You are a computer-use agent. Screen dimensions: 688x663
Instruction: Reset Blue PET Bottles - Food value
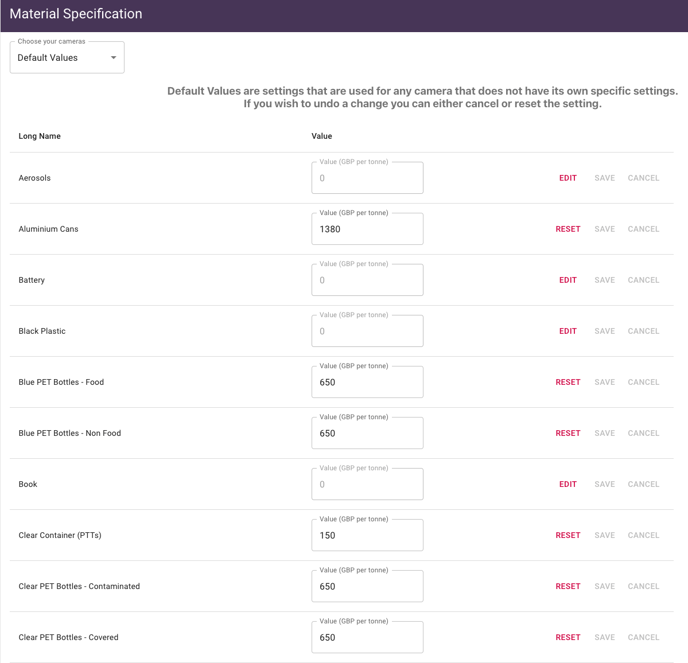(x=567, y=382)
